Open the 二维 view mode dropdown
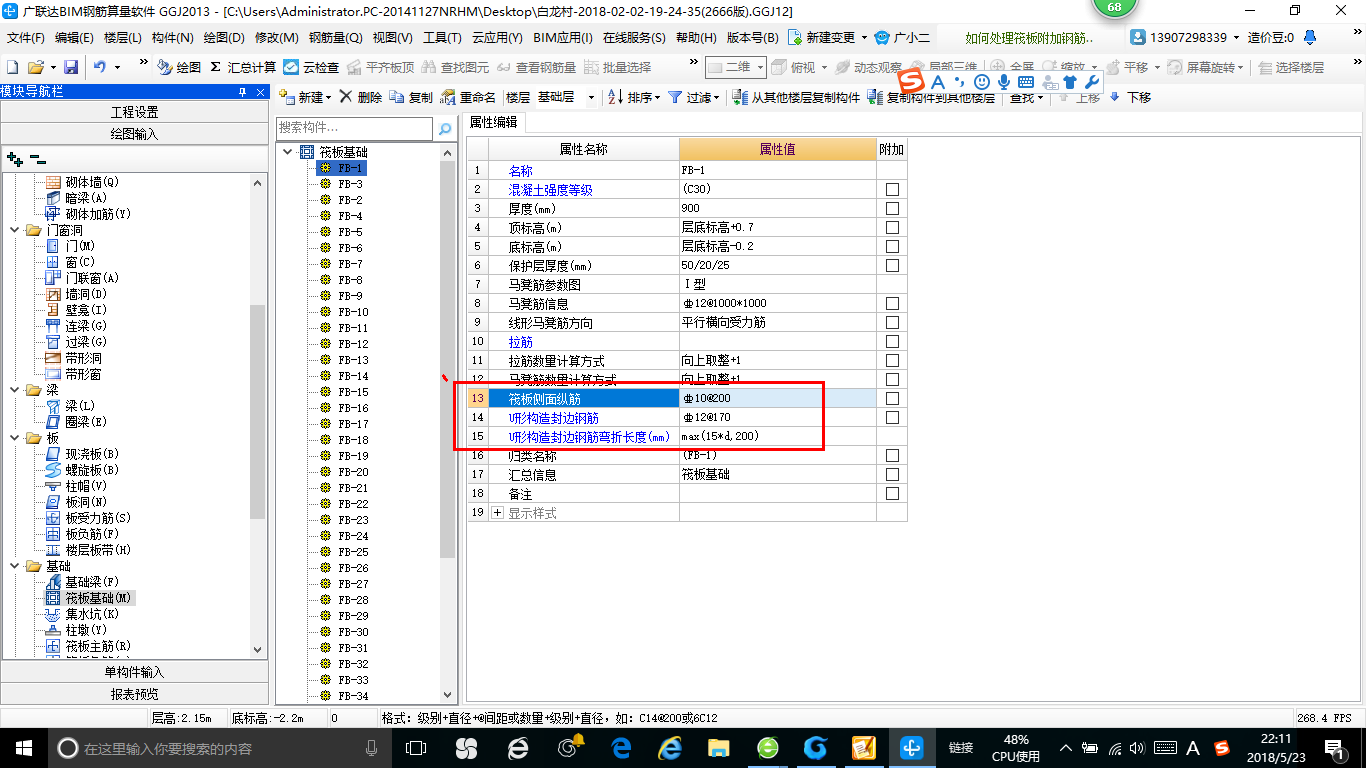This screenshot has height=768, width=1366. pos(760,67)
